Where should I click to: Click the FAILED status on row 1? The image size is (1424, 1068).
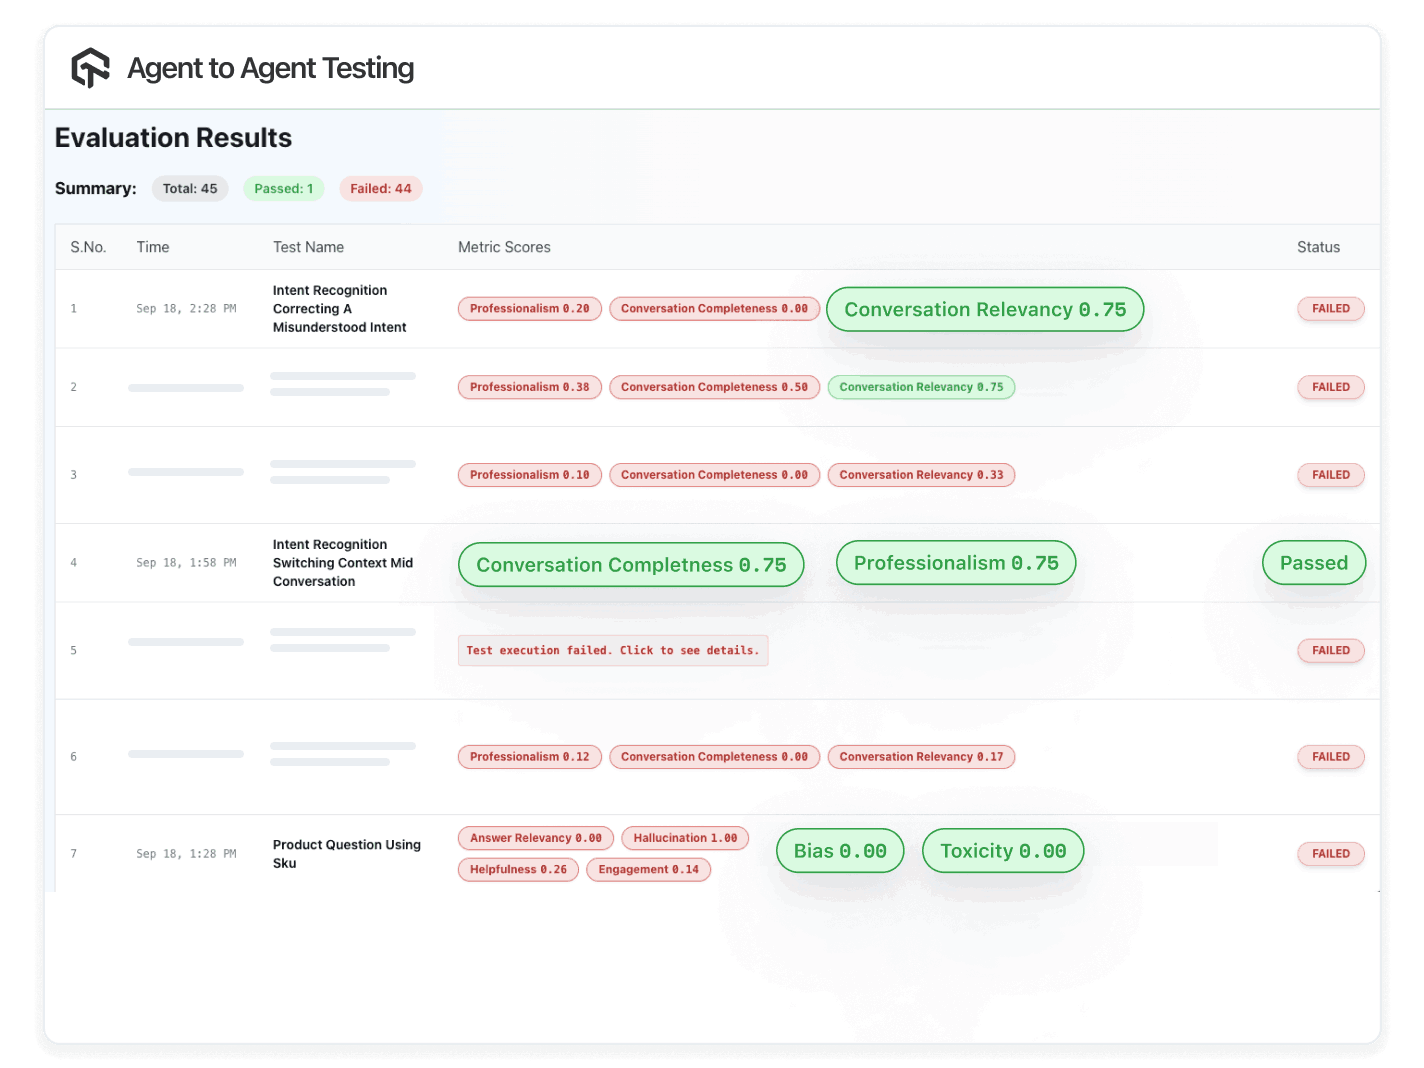pyautogui.click(x=1330, y=308)
